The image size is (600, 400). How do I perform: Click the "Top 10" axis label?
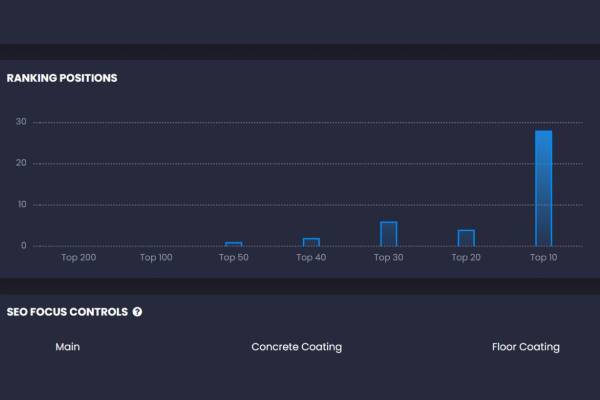[543, 258]
